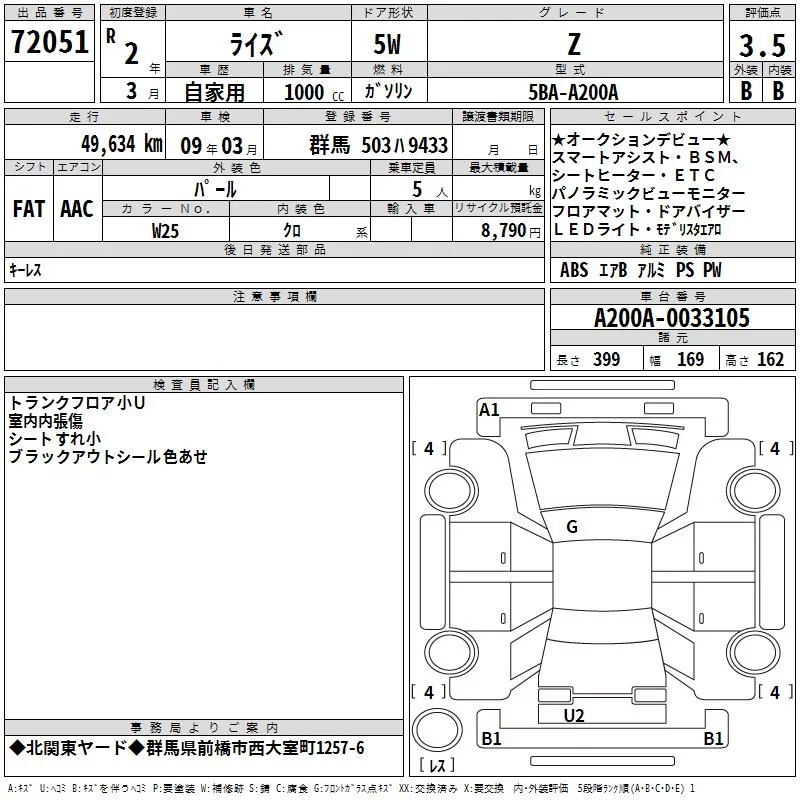The width and height of the screenshot is (800, 800).
Task: Click the recycle deposit 8,790 yen value
Action: pos(510,230)
